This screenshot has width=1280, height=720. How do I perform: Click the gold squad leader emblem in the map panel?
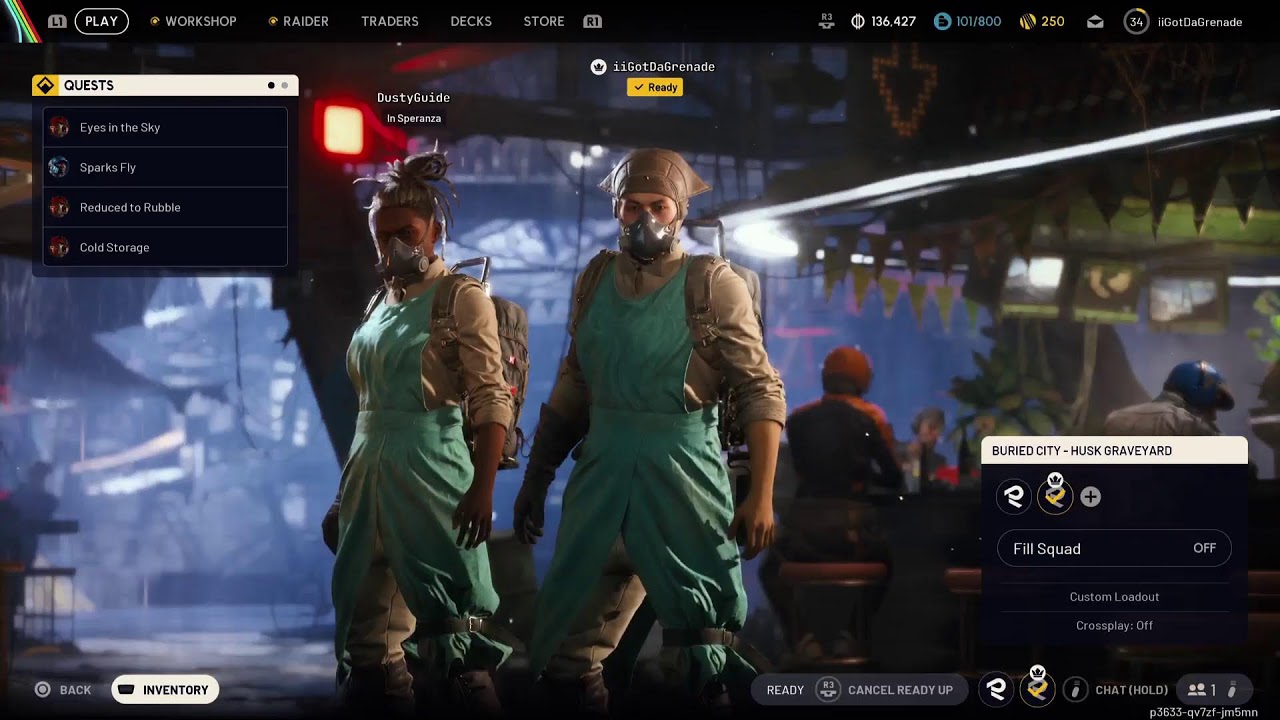coord(1055,496)
